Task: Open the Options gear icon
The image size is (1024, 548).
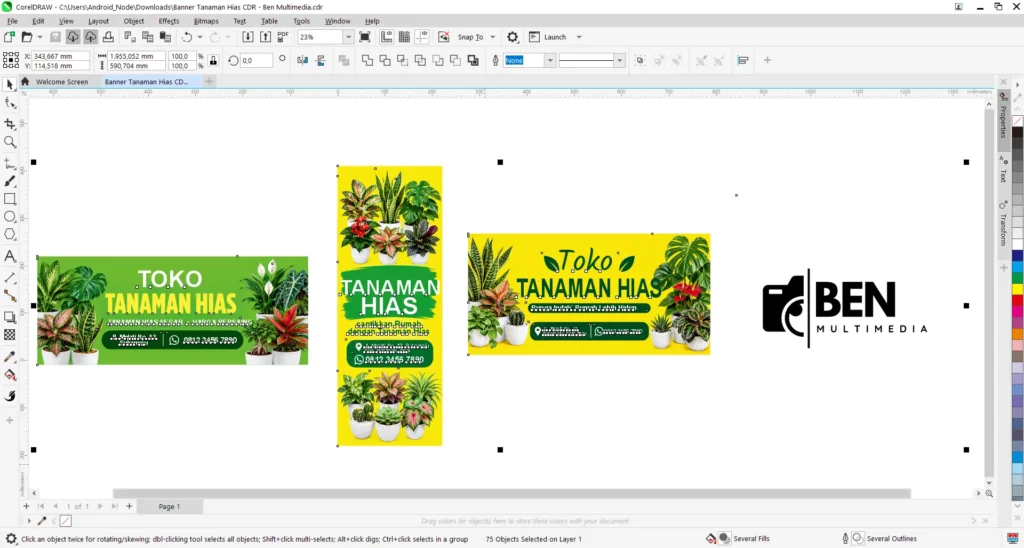Action: point(513,37)
